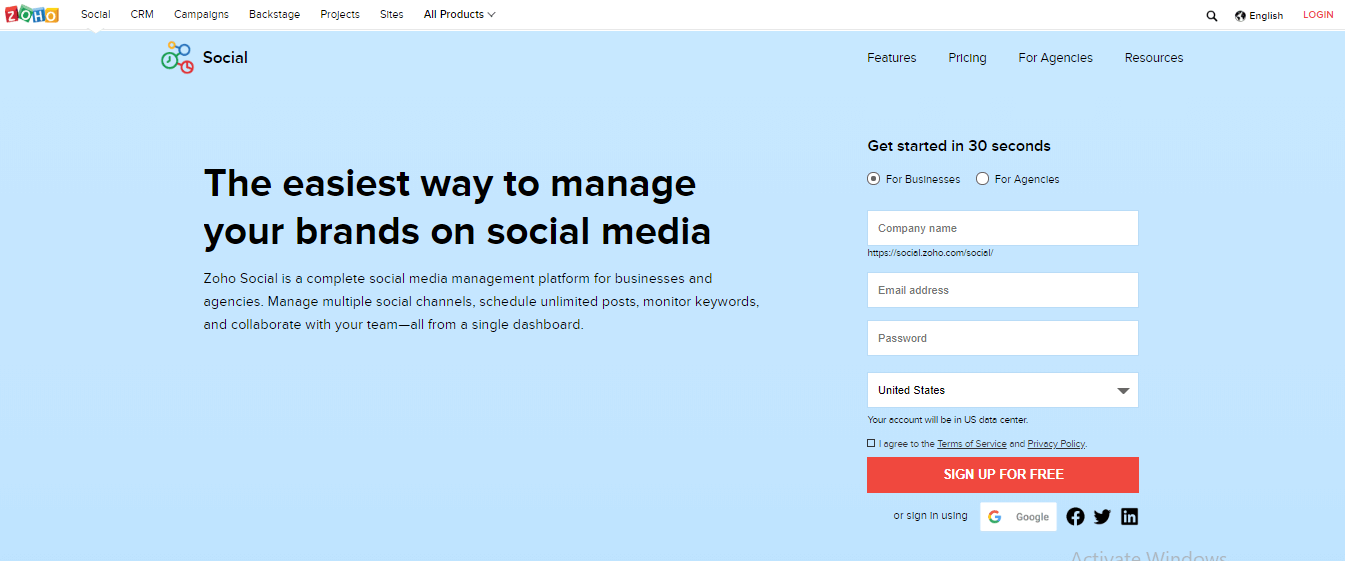Screen dimensions: 1345x561
Task: Click 'Get started in 30 seconds' heading
Action: click(959, 146)
